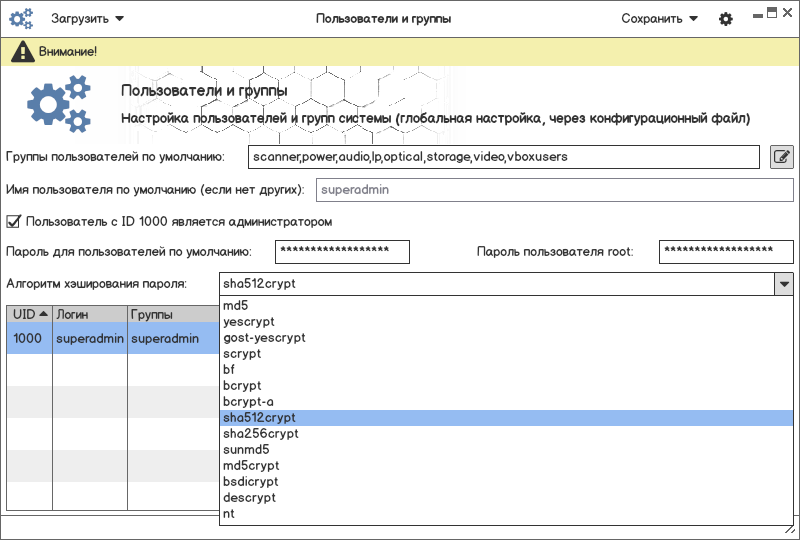The width and height of the screenshot is (800, 540).
Task: Toggle ID 1000 administrator checkbox
Action: click(x=14, y=221)
